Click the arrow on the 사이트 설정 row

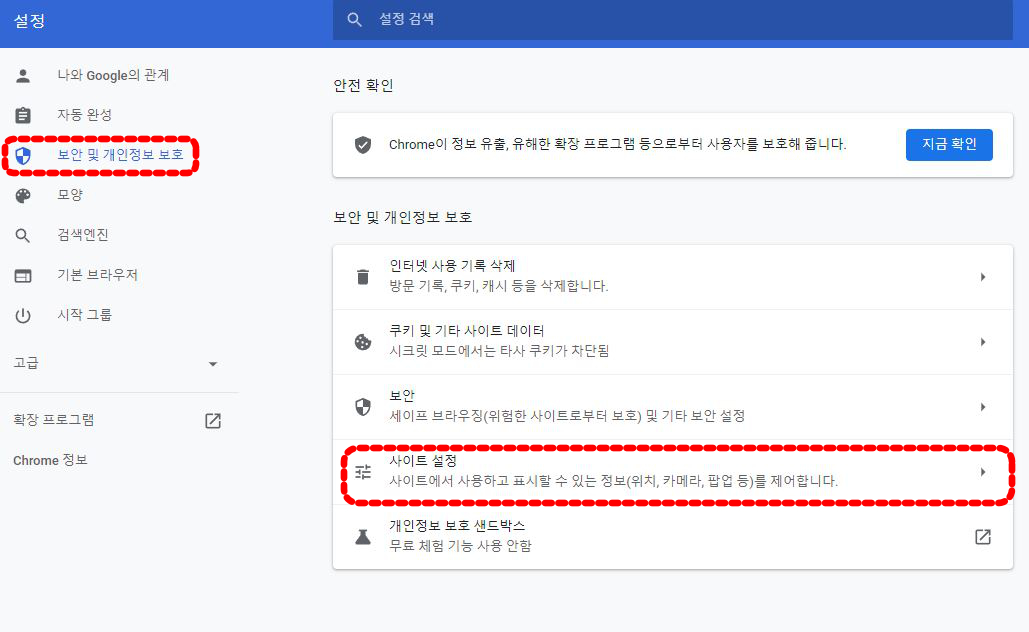[x=983, y=472]
